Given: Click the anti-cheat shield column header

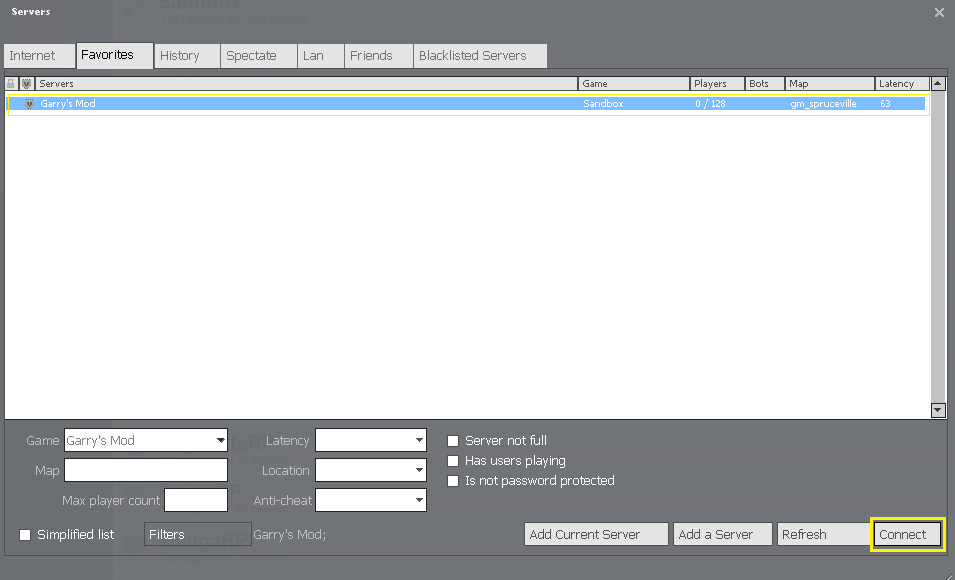Looking at the screenshot, I should pyautogui.click(x=27, y=83).
